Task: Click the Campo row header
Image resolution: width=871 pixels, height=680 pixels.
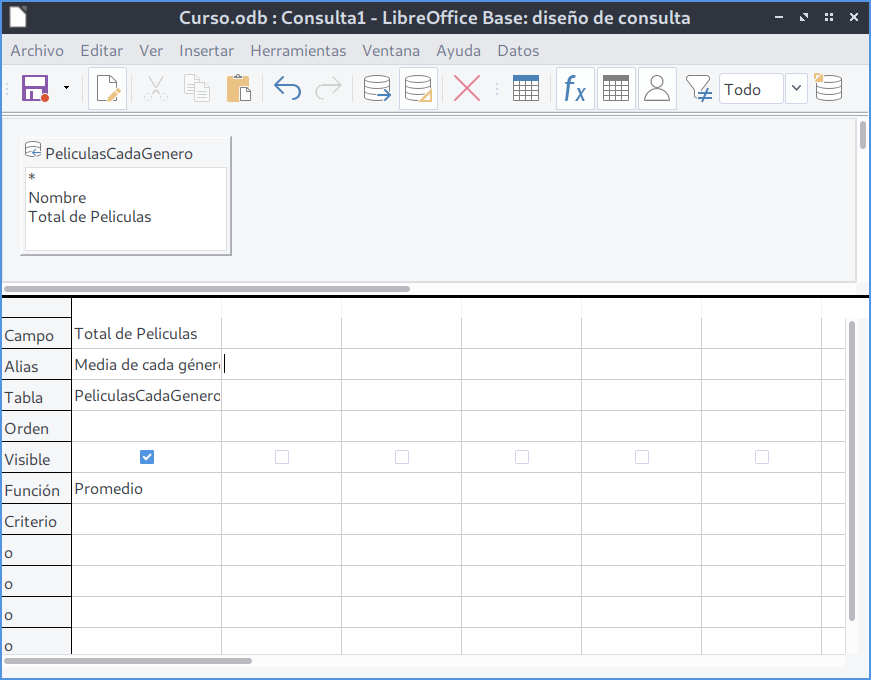Action: click(x=37, y=335)
